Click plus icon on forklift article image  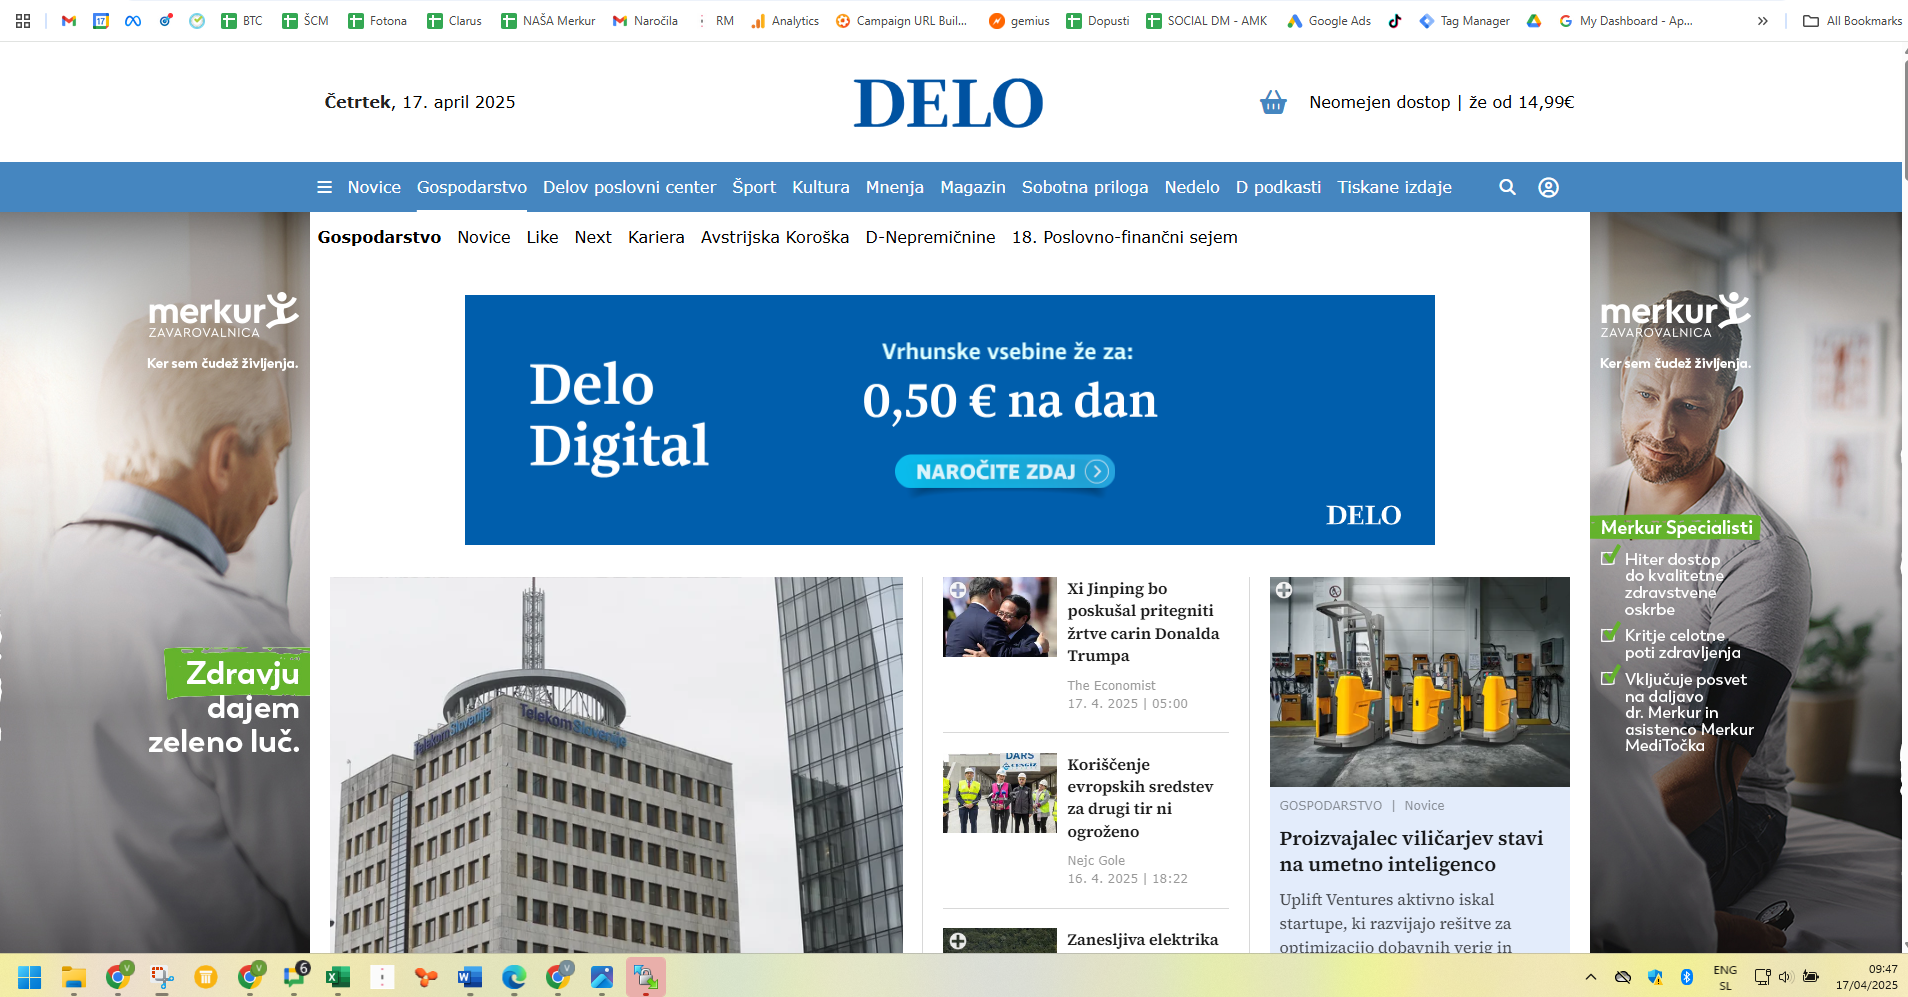coord(1284,590)
